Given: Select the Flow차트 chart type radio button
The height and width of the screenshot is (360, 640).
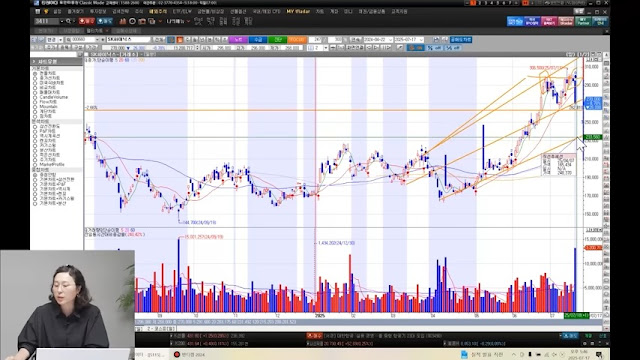Looking at the screenshot, I should click(35, 102).
